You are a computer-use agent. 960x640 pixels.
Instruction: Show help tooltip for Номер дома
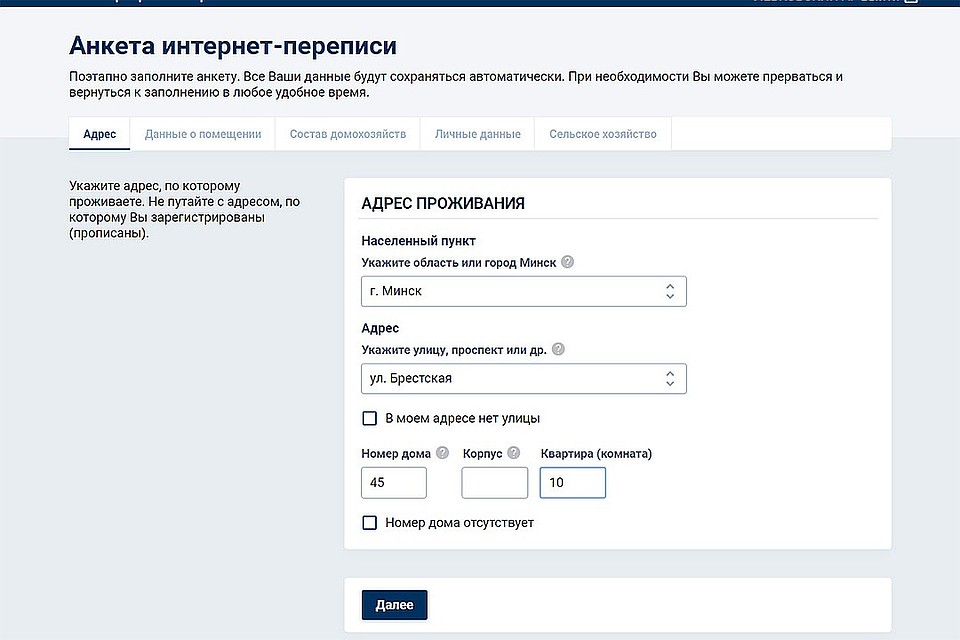(442, 453)
